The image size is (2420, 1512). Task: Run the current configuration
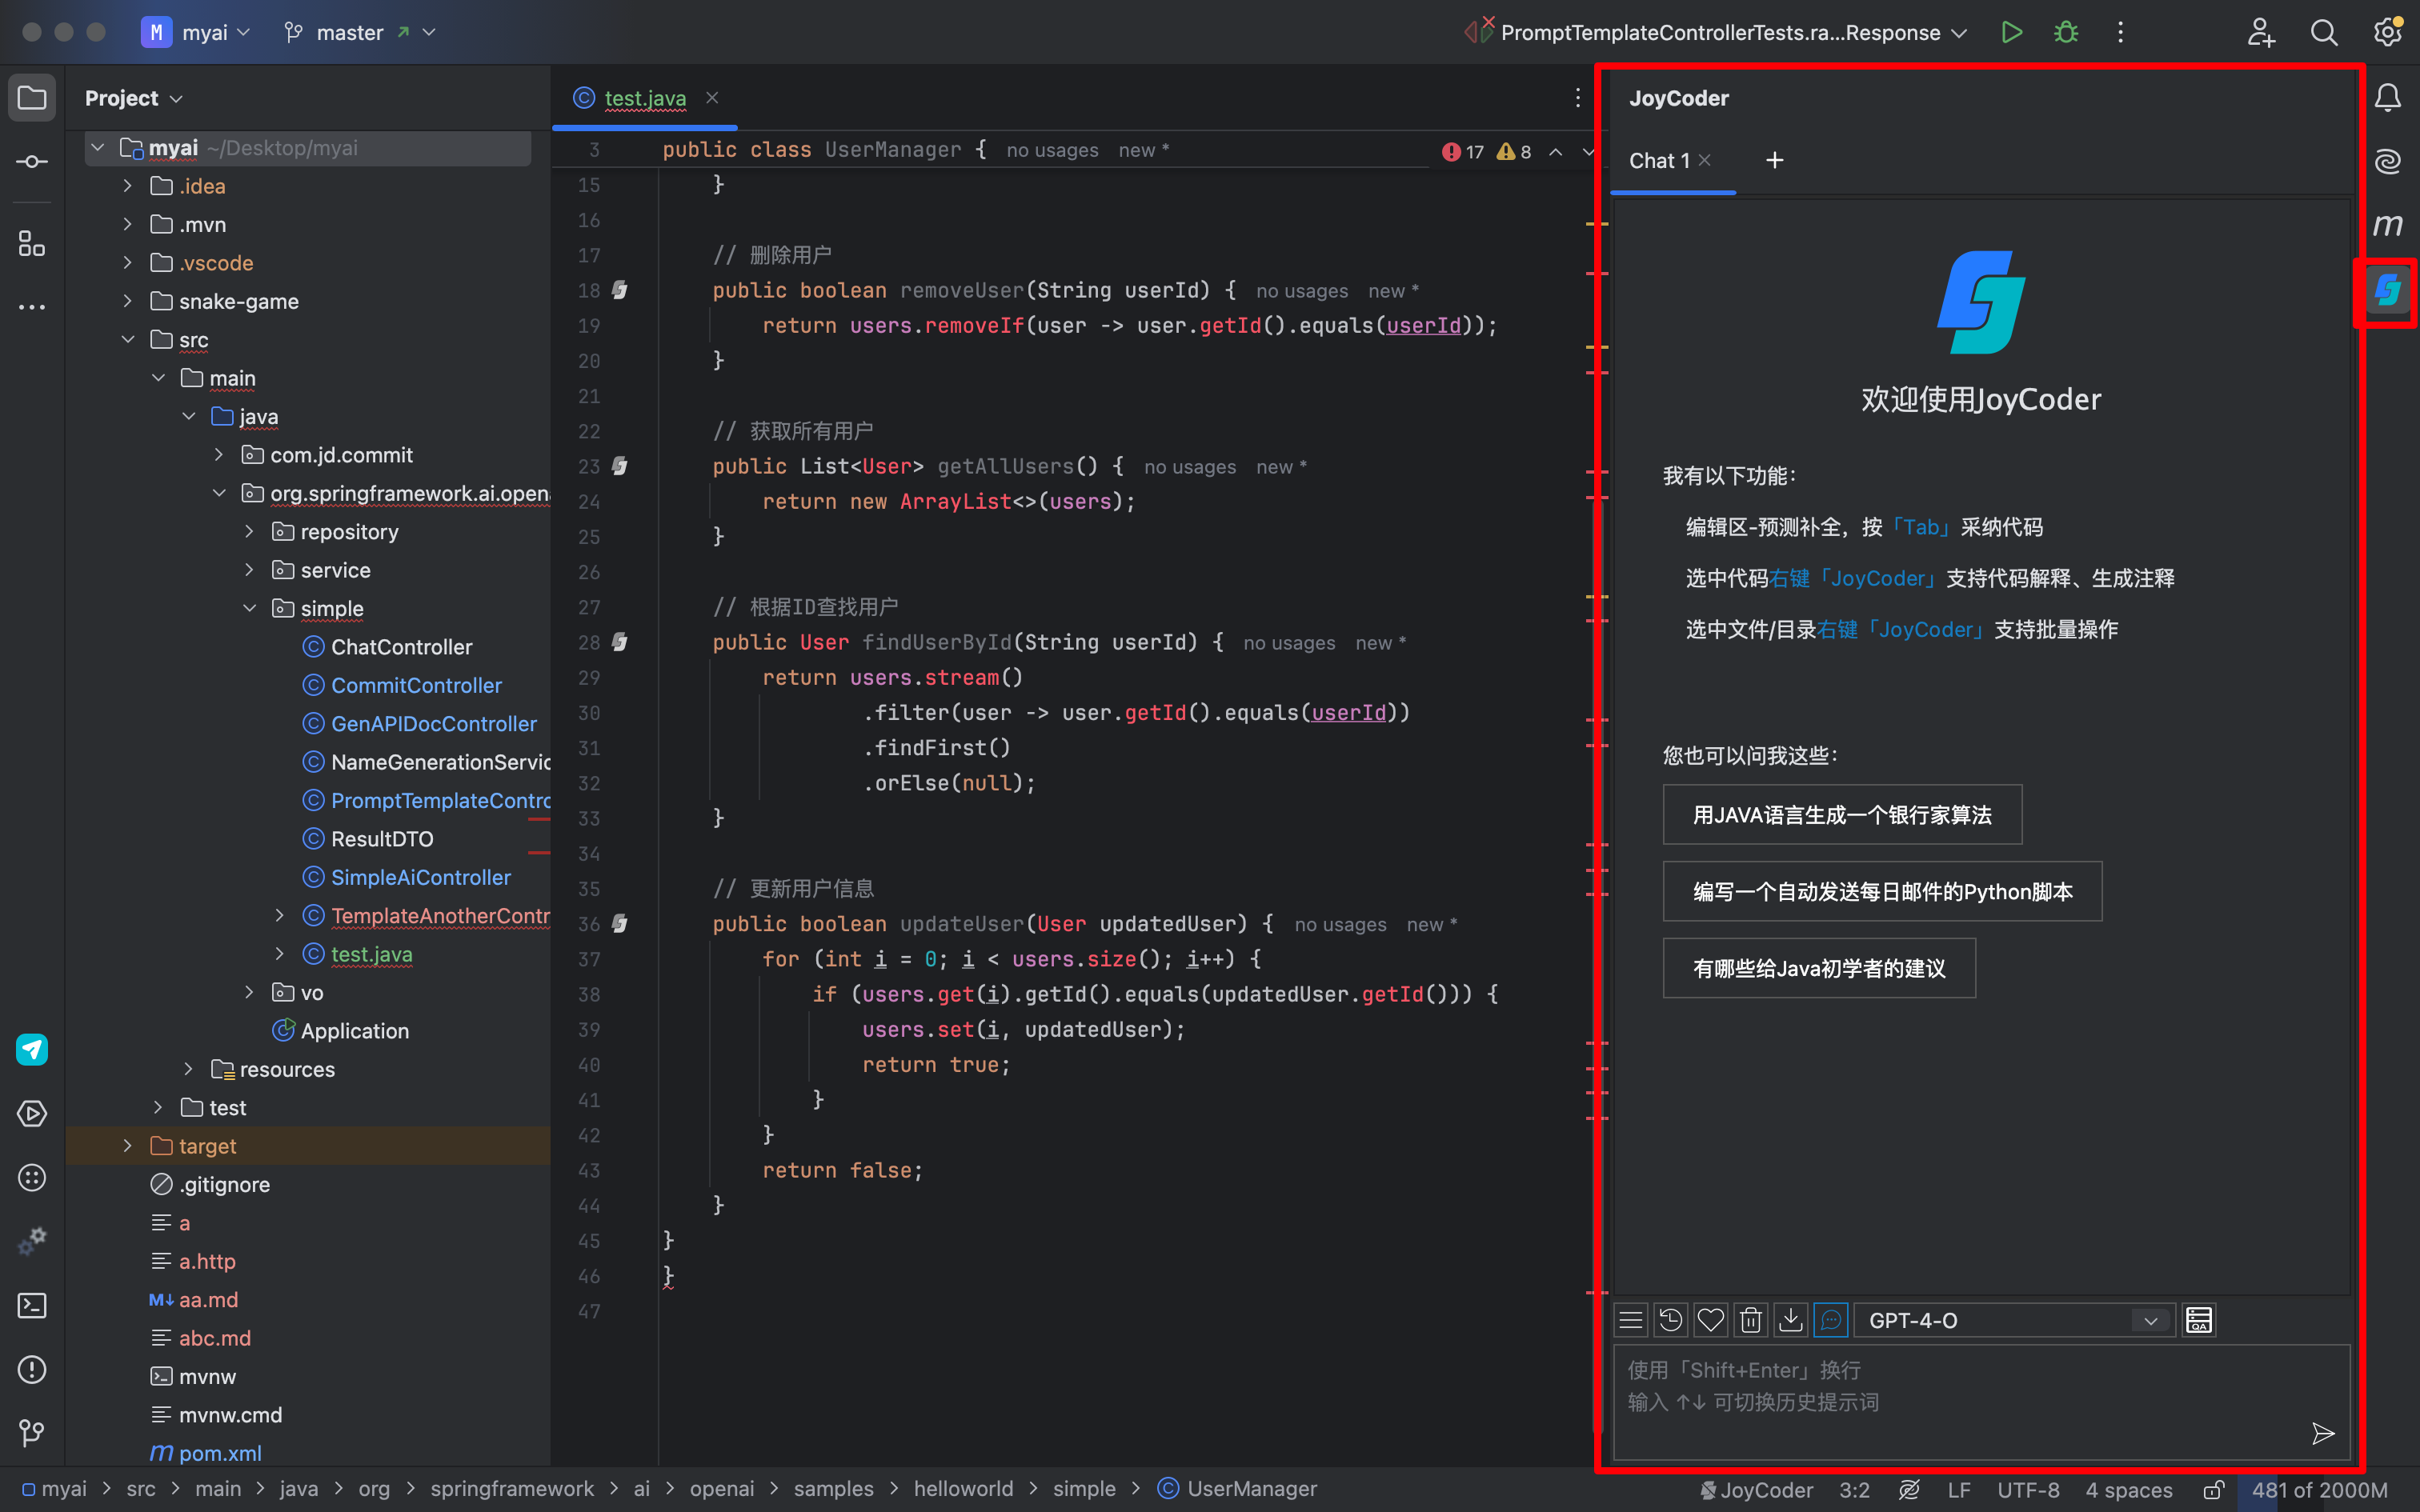[2011, 32]
